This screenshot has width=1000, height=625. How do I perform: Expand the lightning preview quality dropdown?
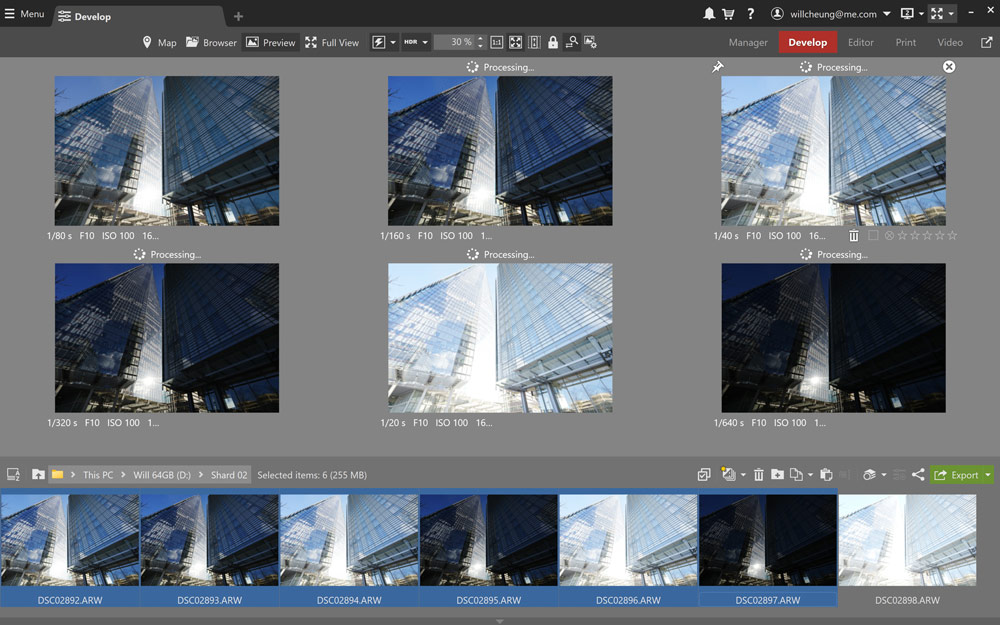pos(393,42)
